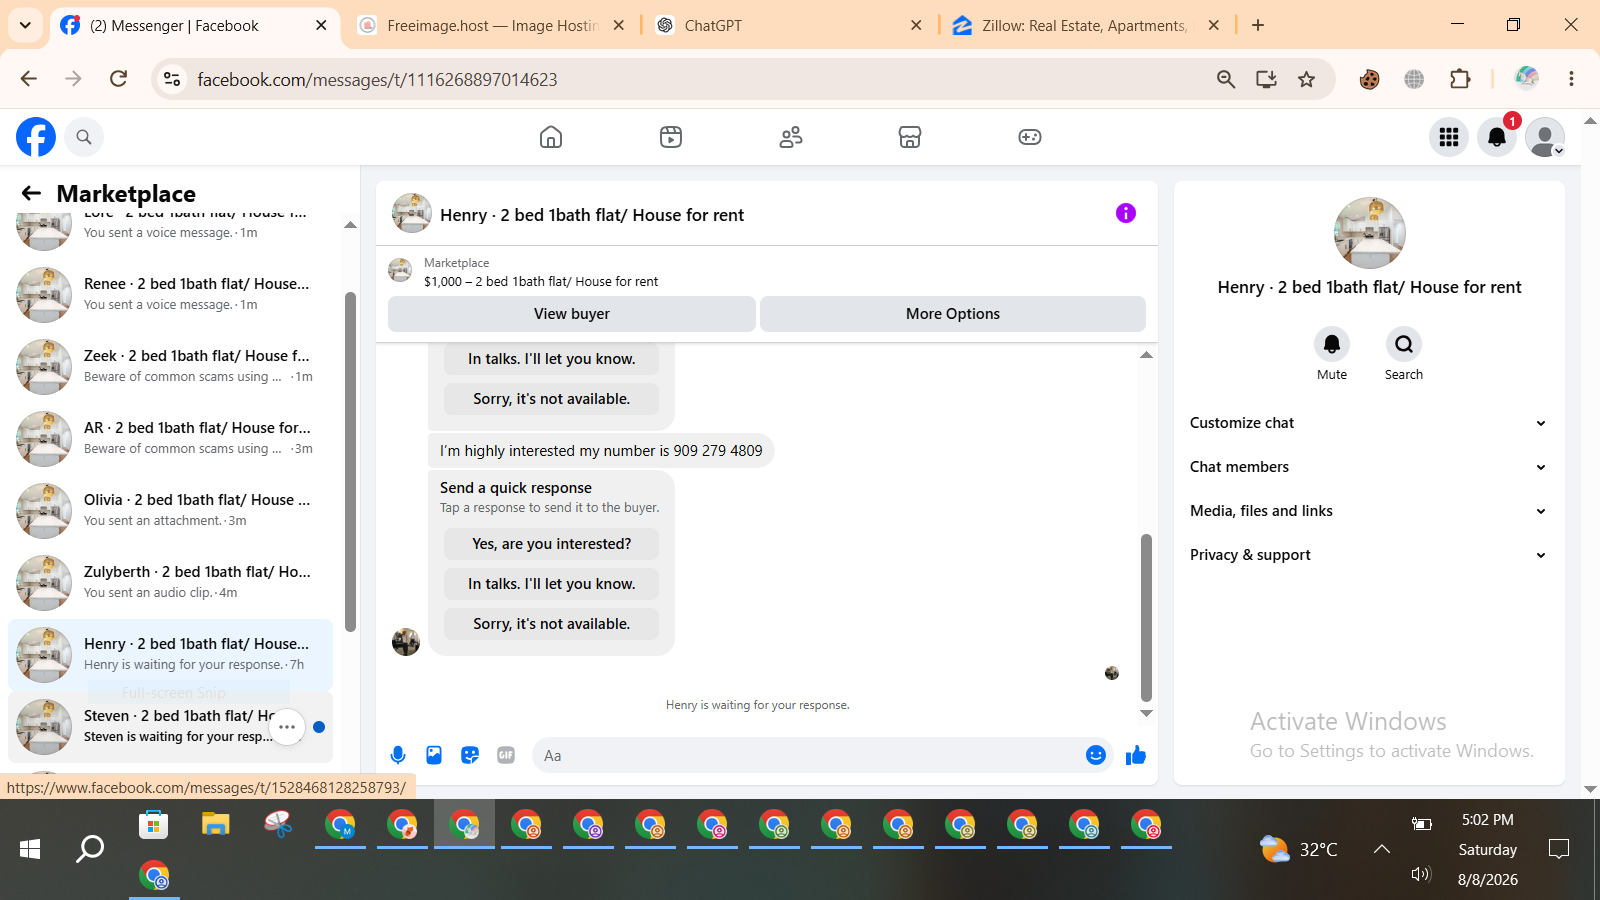The width and height of the screenshot is (1600, 900).
Task: Open the browser tab search dropdown
Action: pos(25,25)
